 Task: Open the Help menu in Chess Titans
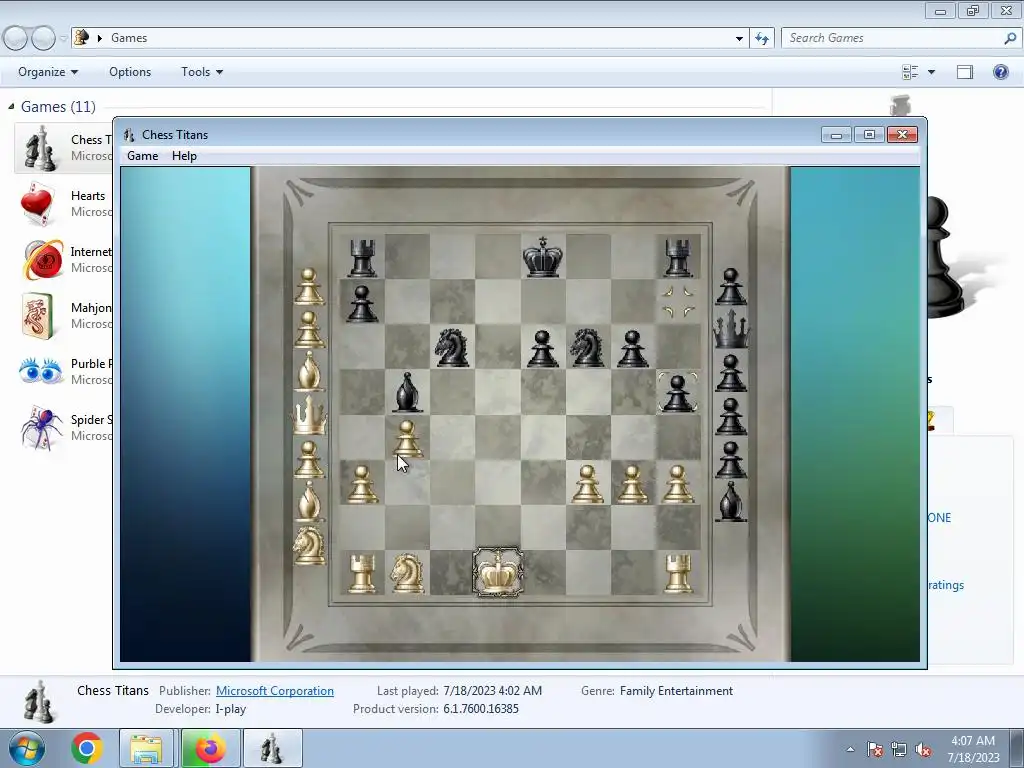[184, 156]
